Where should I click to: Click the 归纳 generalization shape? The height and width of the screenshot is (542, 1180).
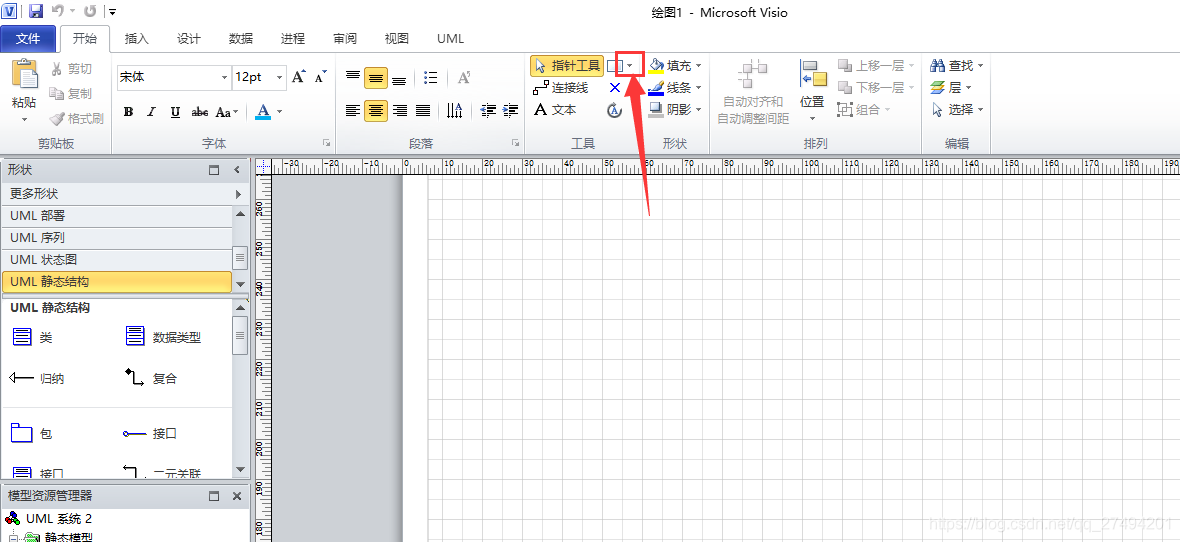coord(22,378)
